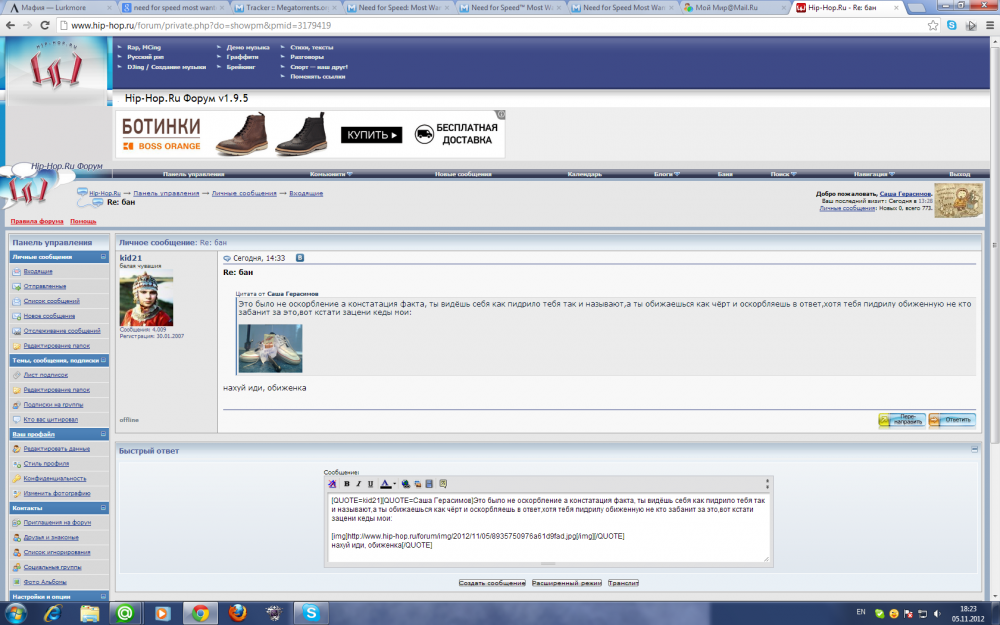Toggle Underline formatting in the quick reply

[369, 484]
